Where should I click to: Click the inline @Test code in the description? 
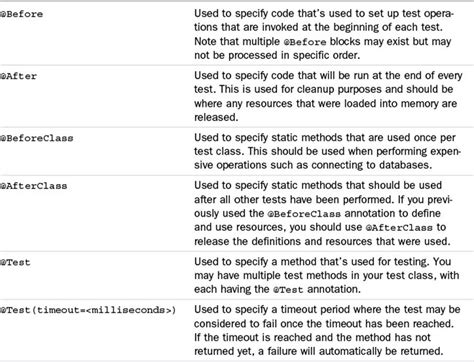coord(288,290)
